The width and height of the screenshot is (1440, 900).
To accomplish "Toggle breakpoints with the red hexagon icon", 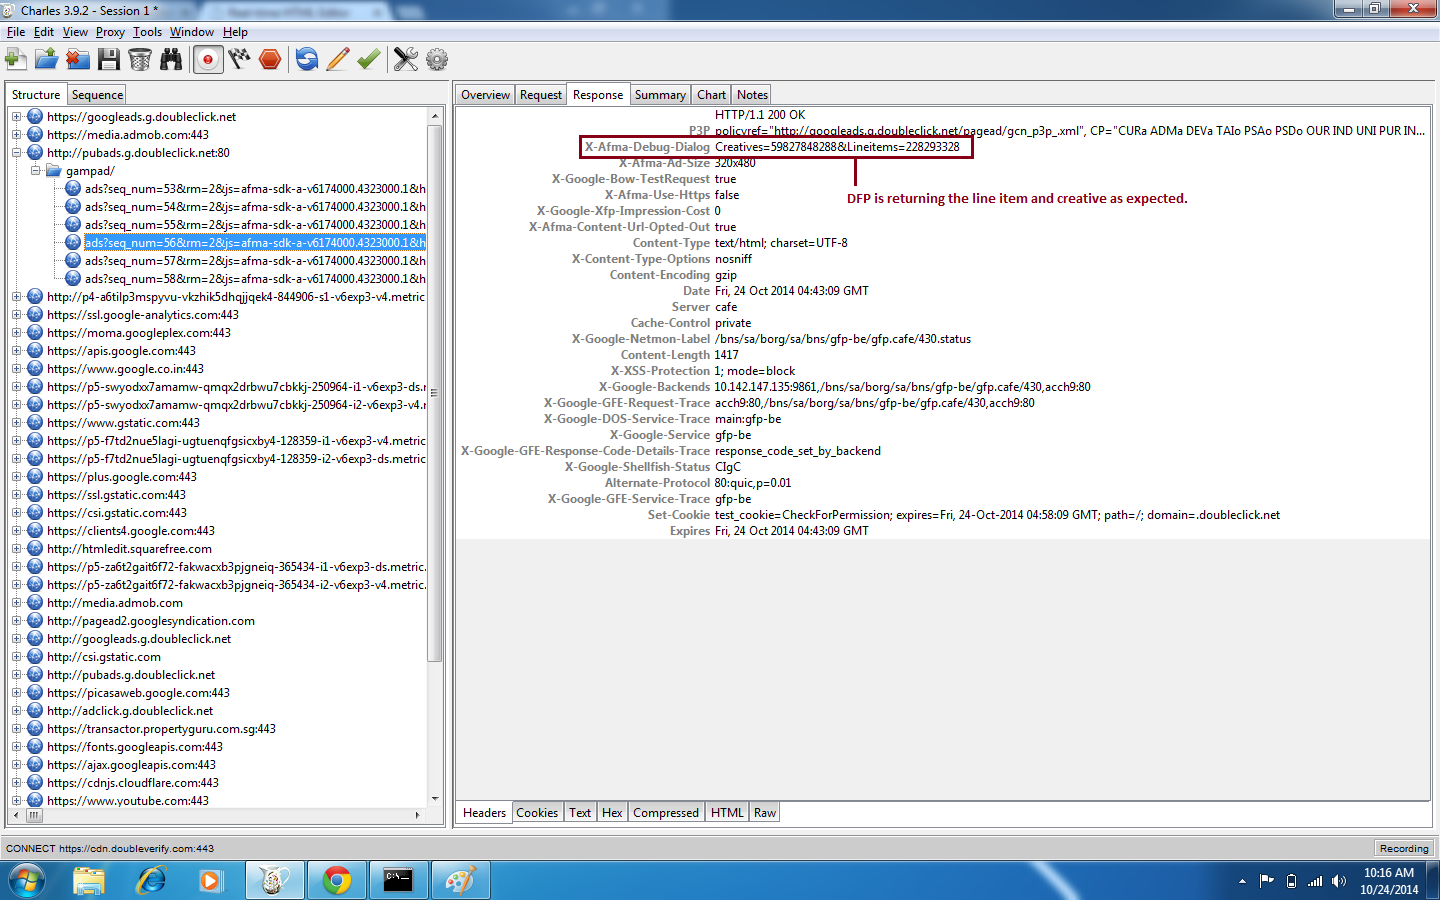I will (270, 59).
